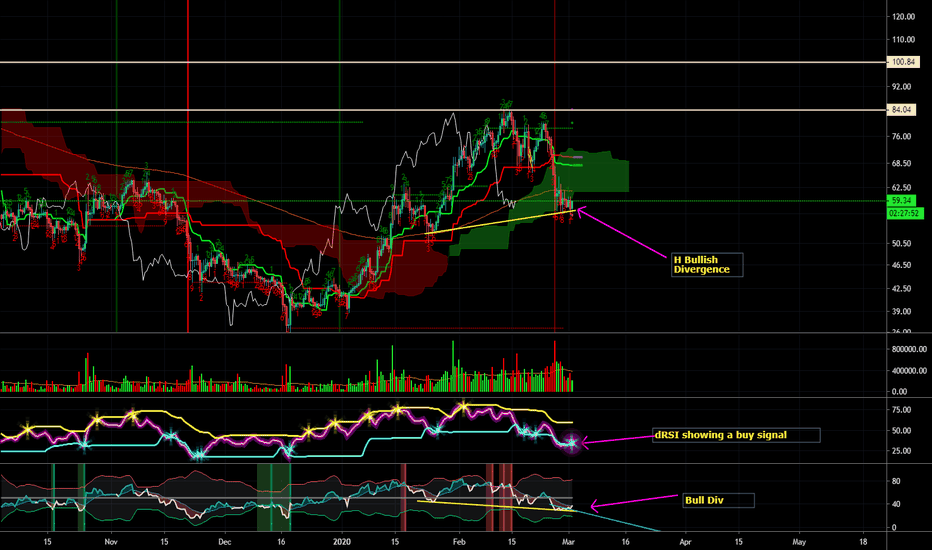Click the 39.00 price axis tick

tap(901, 312)
